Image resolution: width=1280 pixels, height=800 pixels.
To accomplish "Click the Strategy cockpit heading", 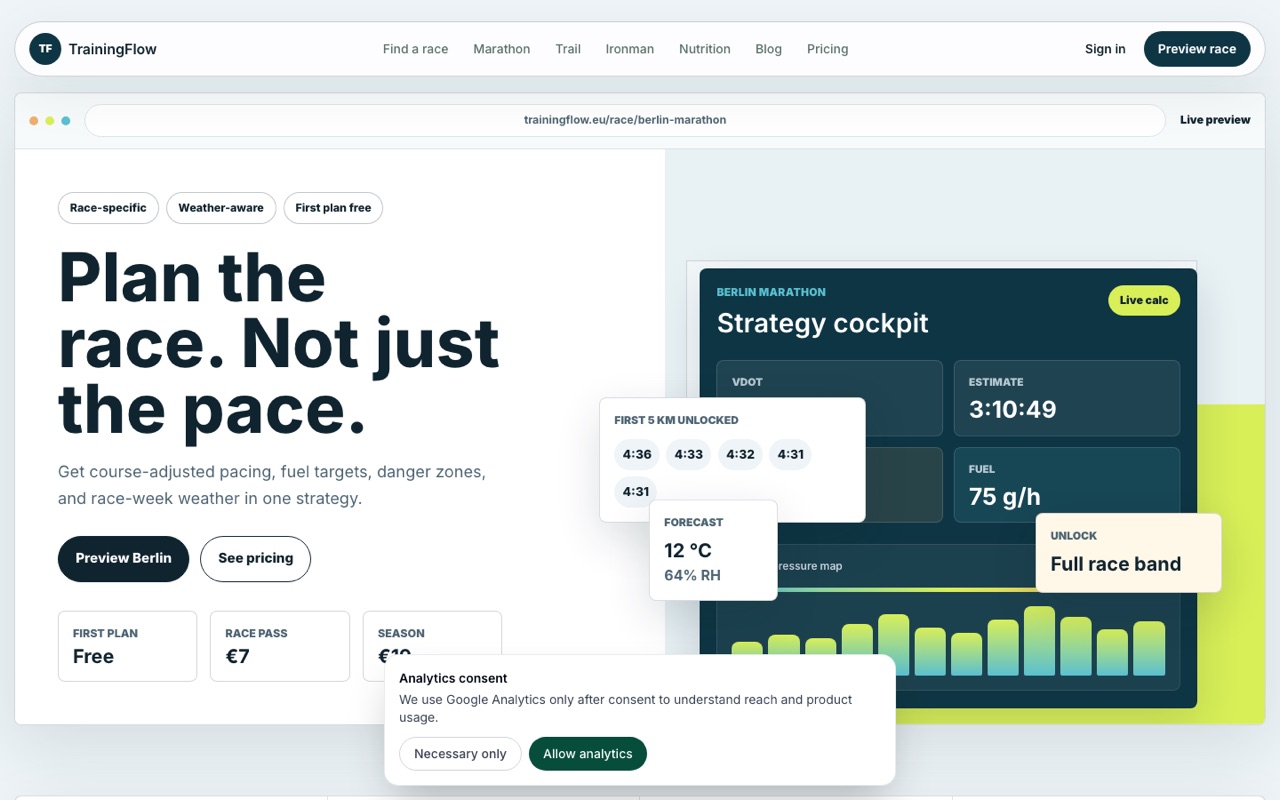I will 823,323.
